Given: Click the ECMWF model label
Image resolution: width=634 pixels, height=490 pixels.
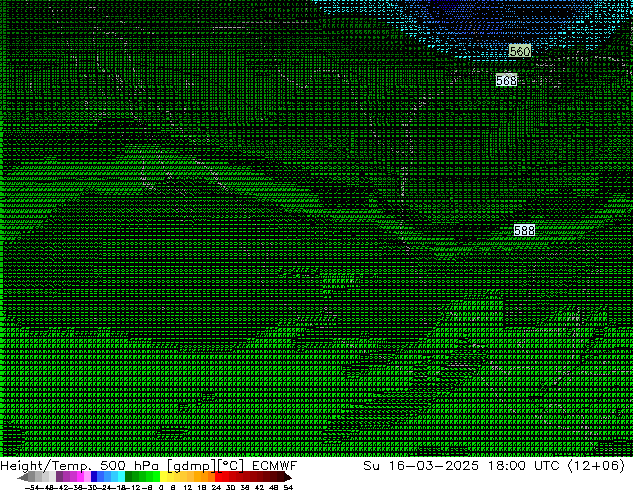Looking at the screenshot, I should [275, 466].
